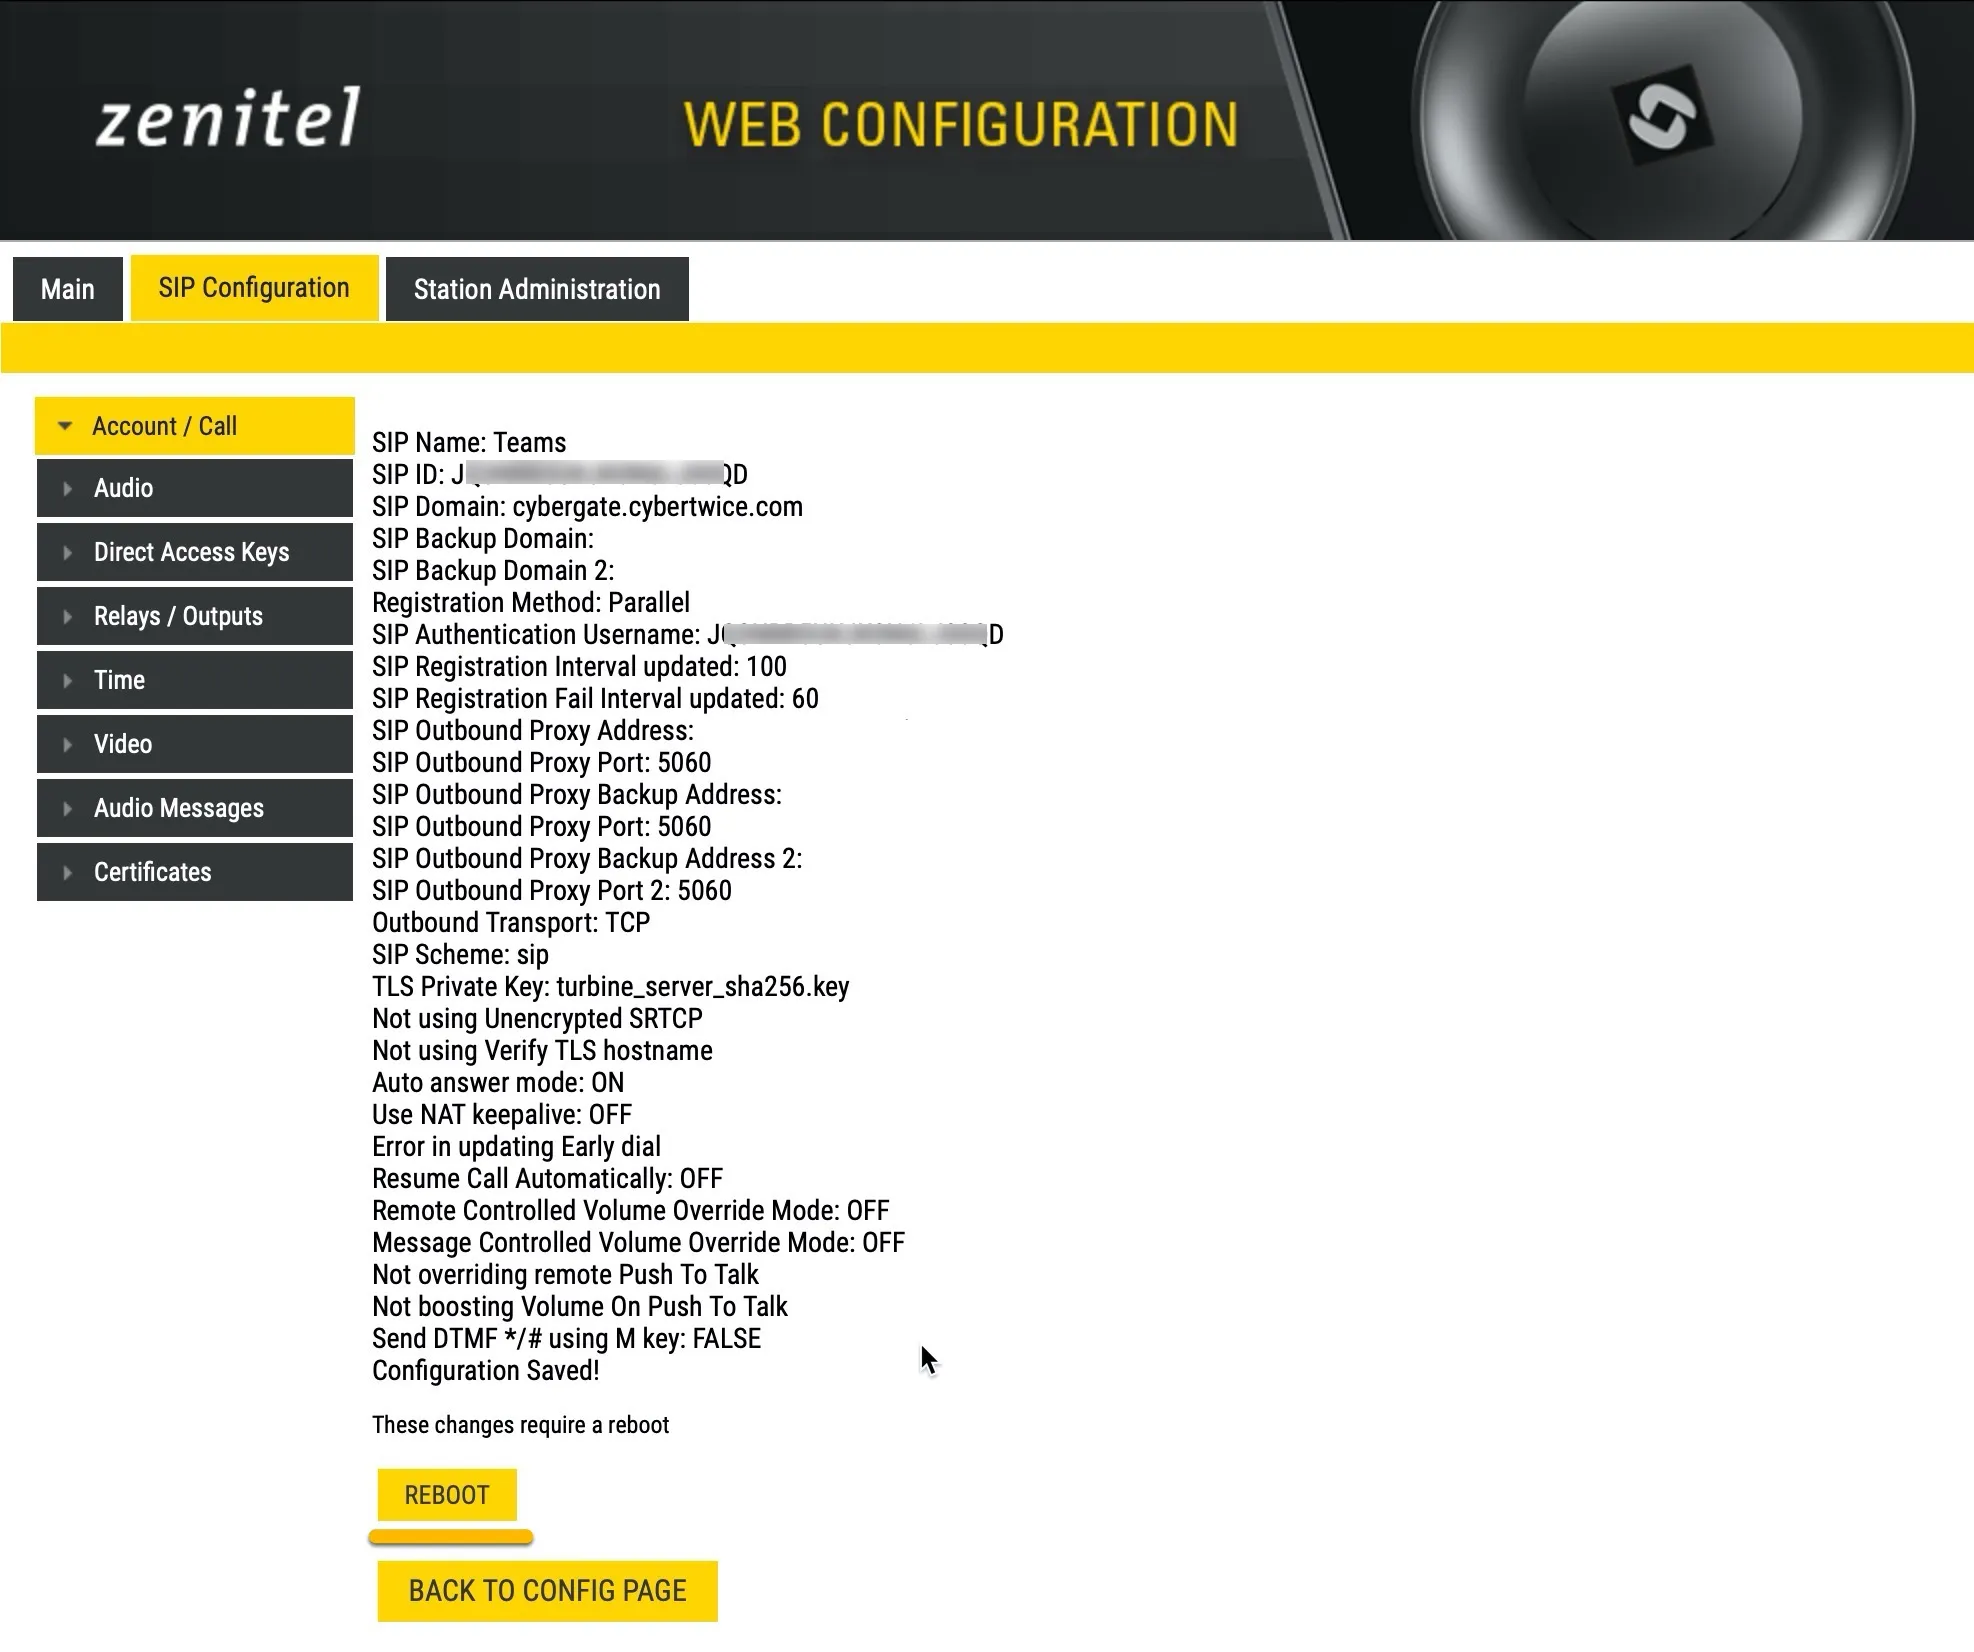Image resolution: width=1974 pixels, height=1652 pixels.
Task: Open the Relays / Outputs section
Action: coord(195,616)
